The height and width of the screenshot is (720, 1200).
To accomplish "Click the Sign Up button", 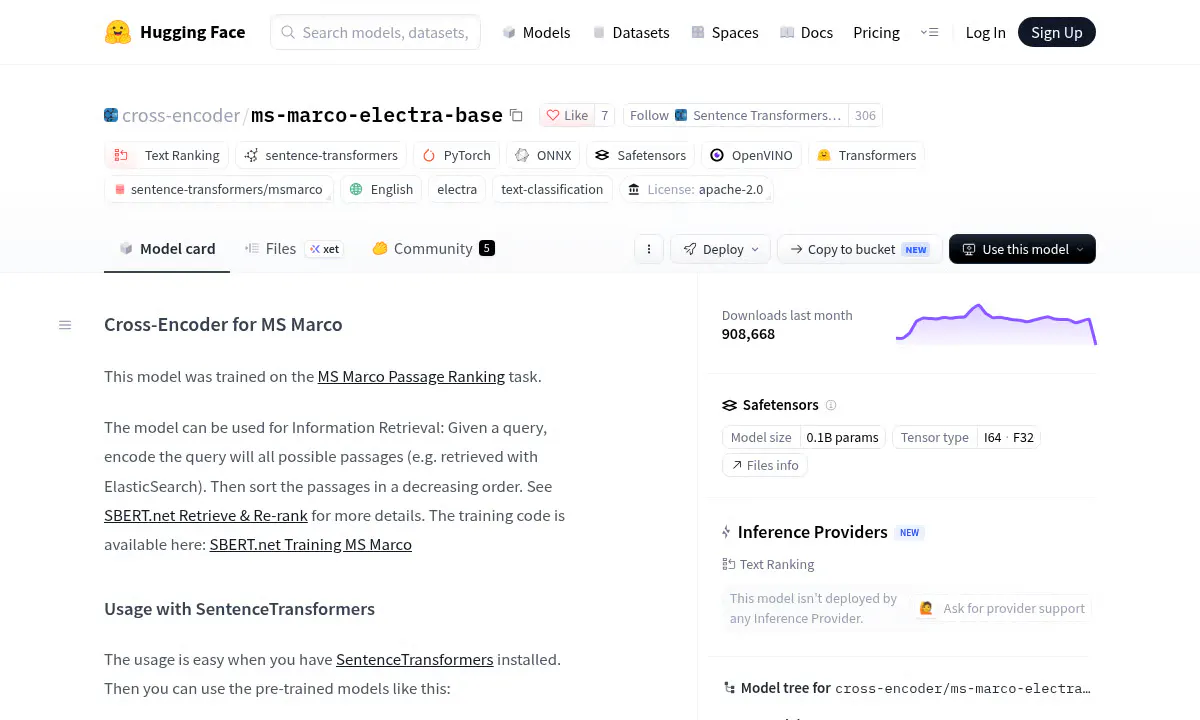I will [1057, 32].
